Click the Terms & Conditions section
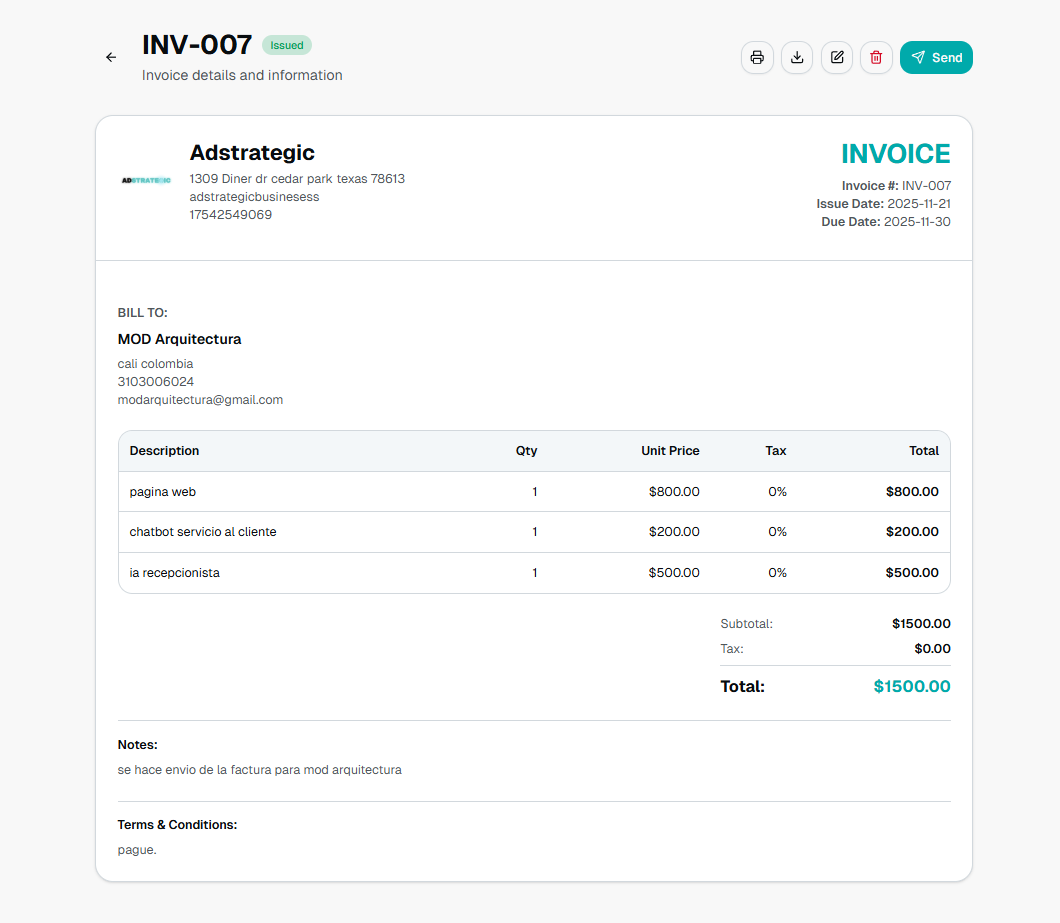This screenshot has height=923, width=1060. 177,824
